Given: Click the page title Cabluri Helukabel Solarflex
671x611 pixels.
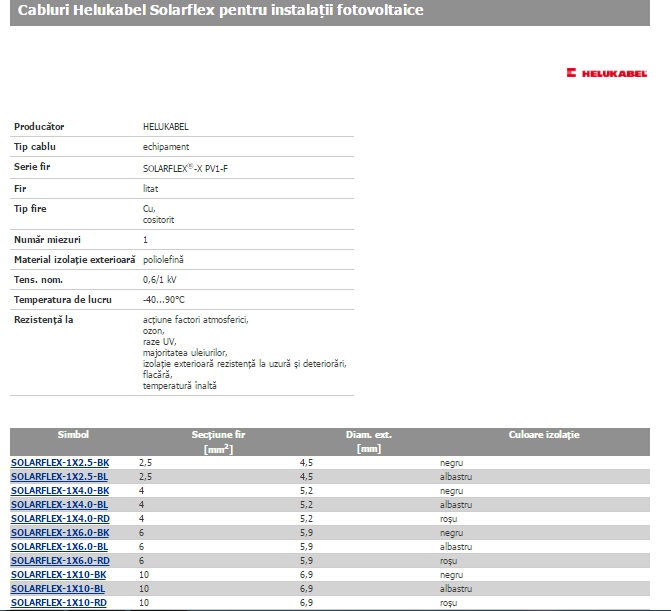Looking at the screenshot, I should click(220, 10).
